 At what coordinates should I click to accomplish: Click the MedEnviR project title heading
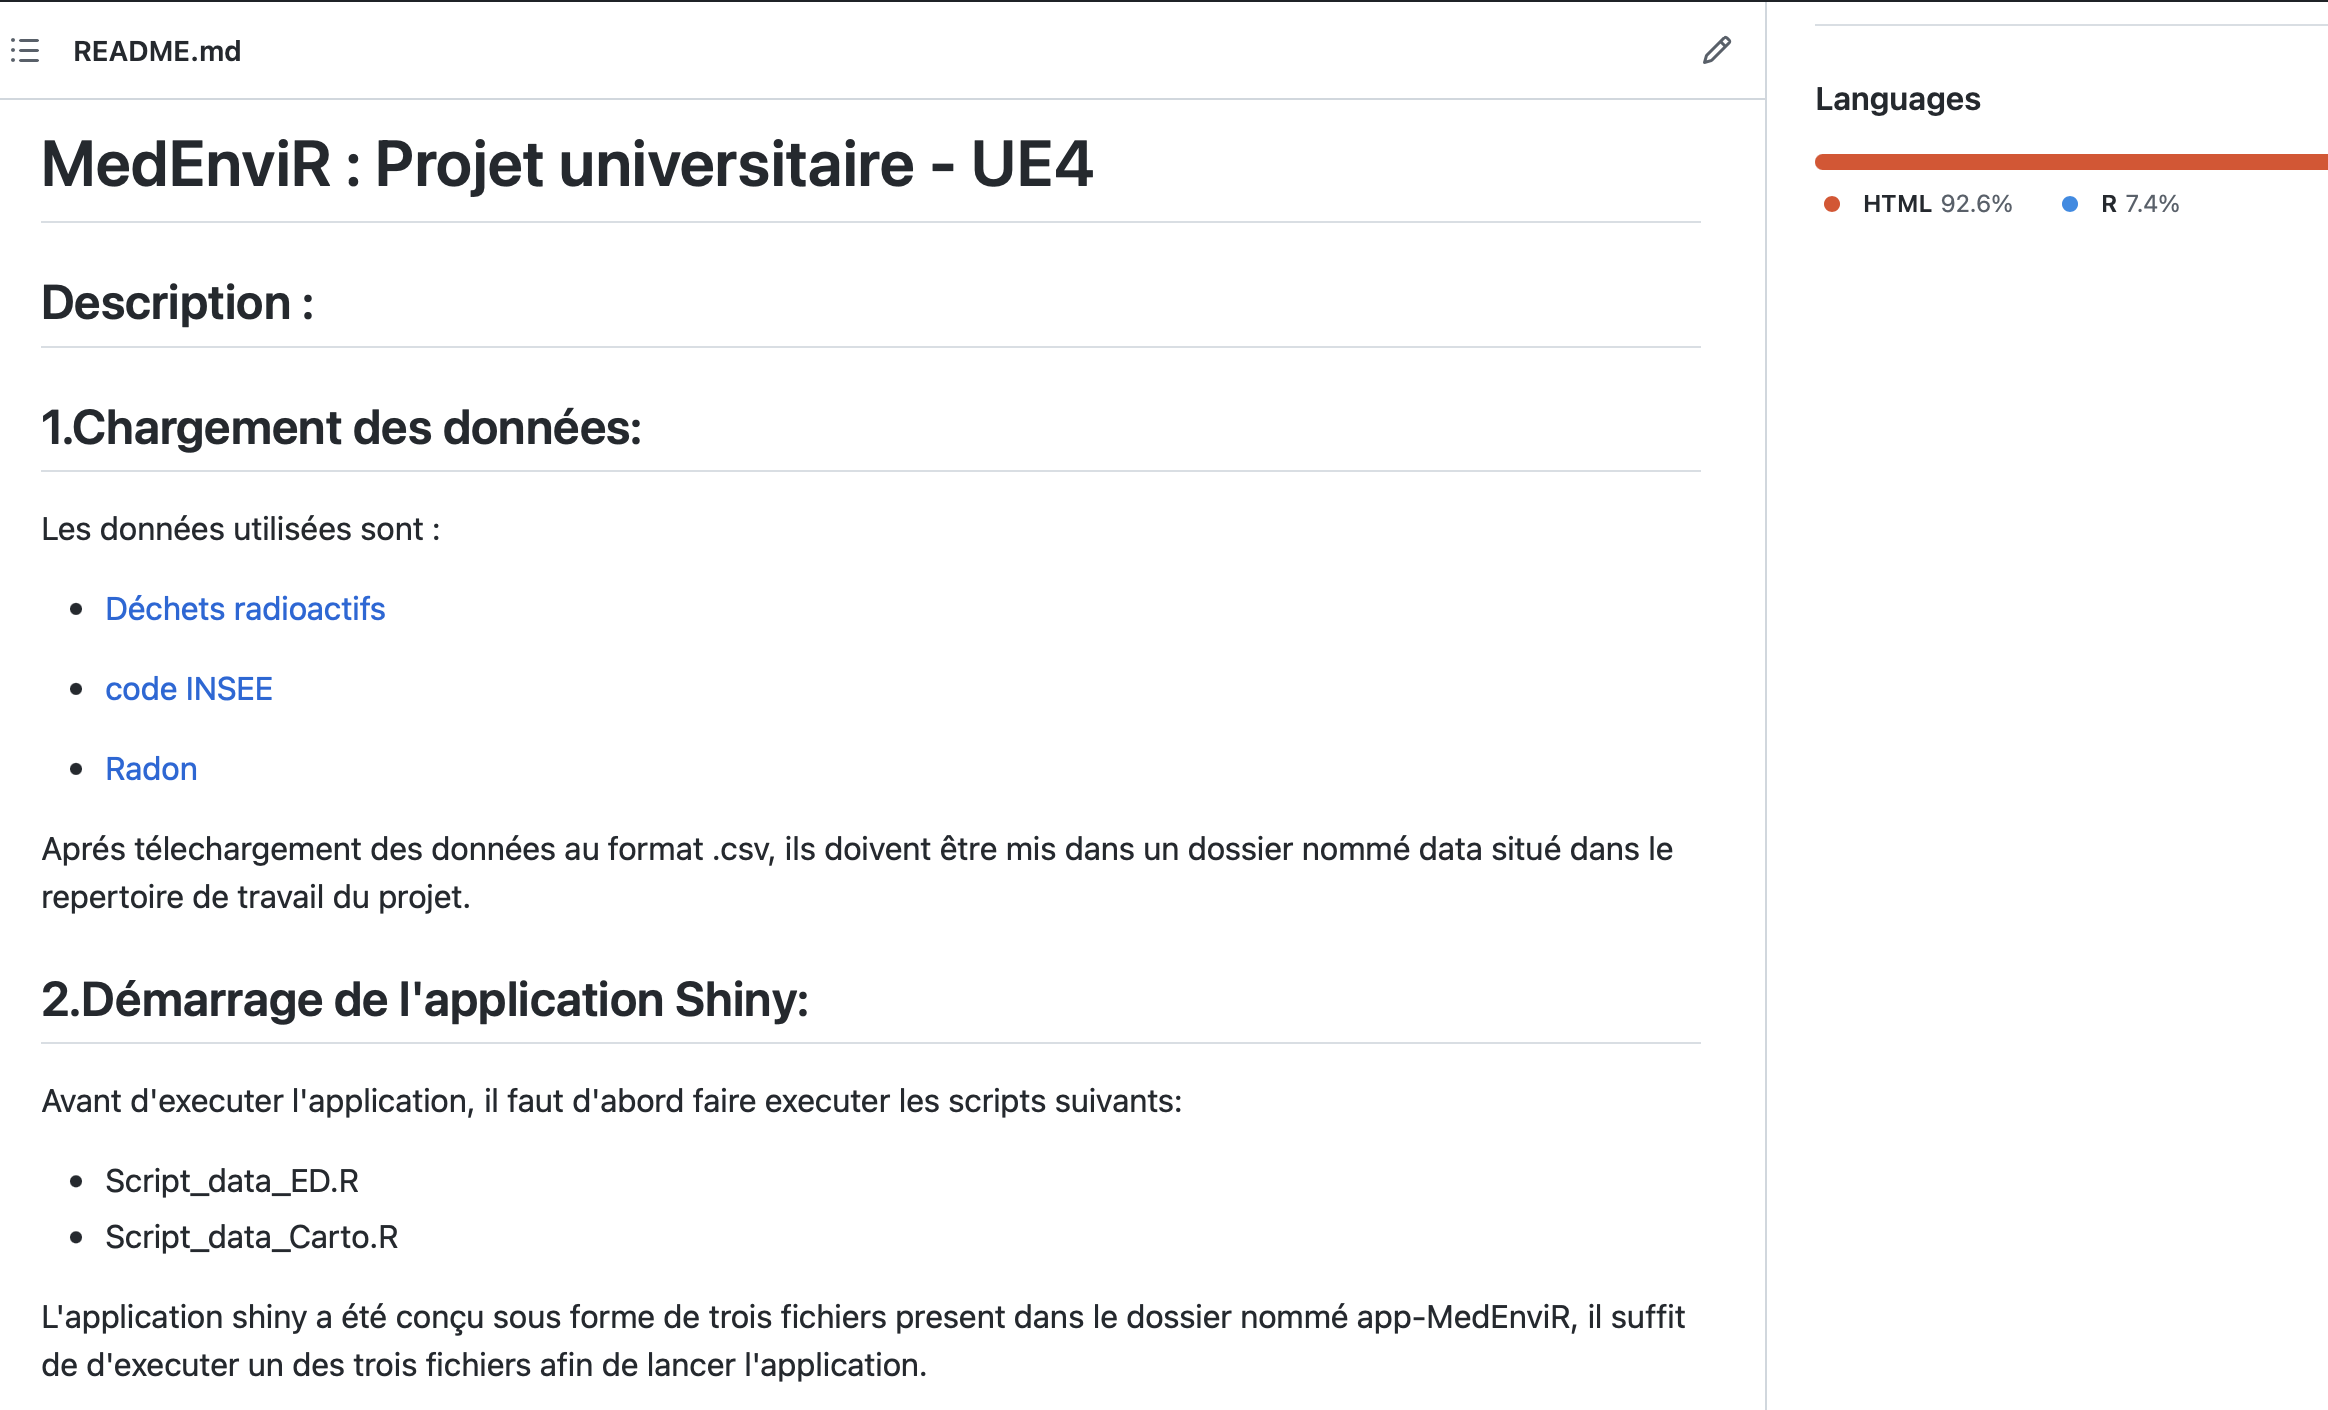pyautogui.click(x=567, y=164)
